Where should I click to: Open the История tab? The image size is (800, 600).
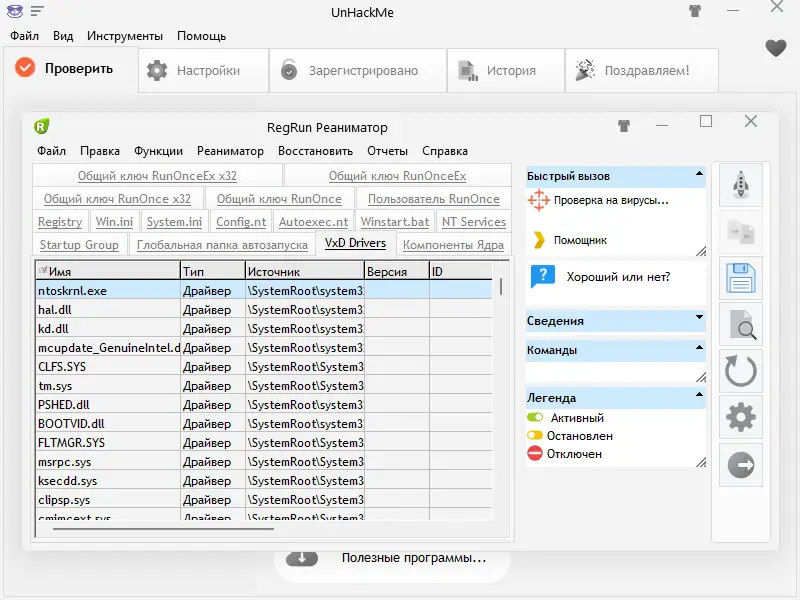[x=498, y=71]
